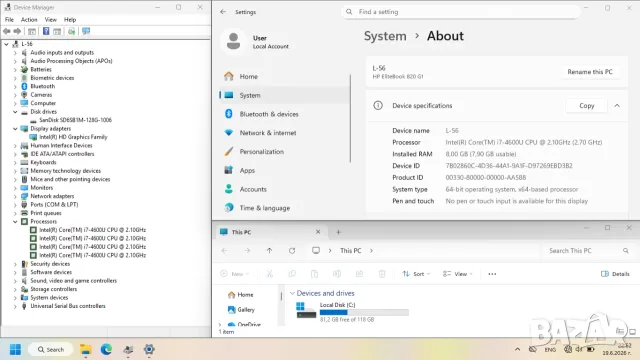Open the Action menu in Device Manager

point(29,20)
